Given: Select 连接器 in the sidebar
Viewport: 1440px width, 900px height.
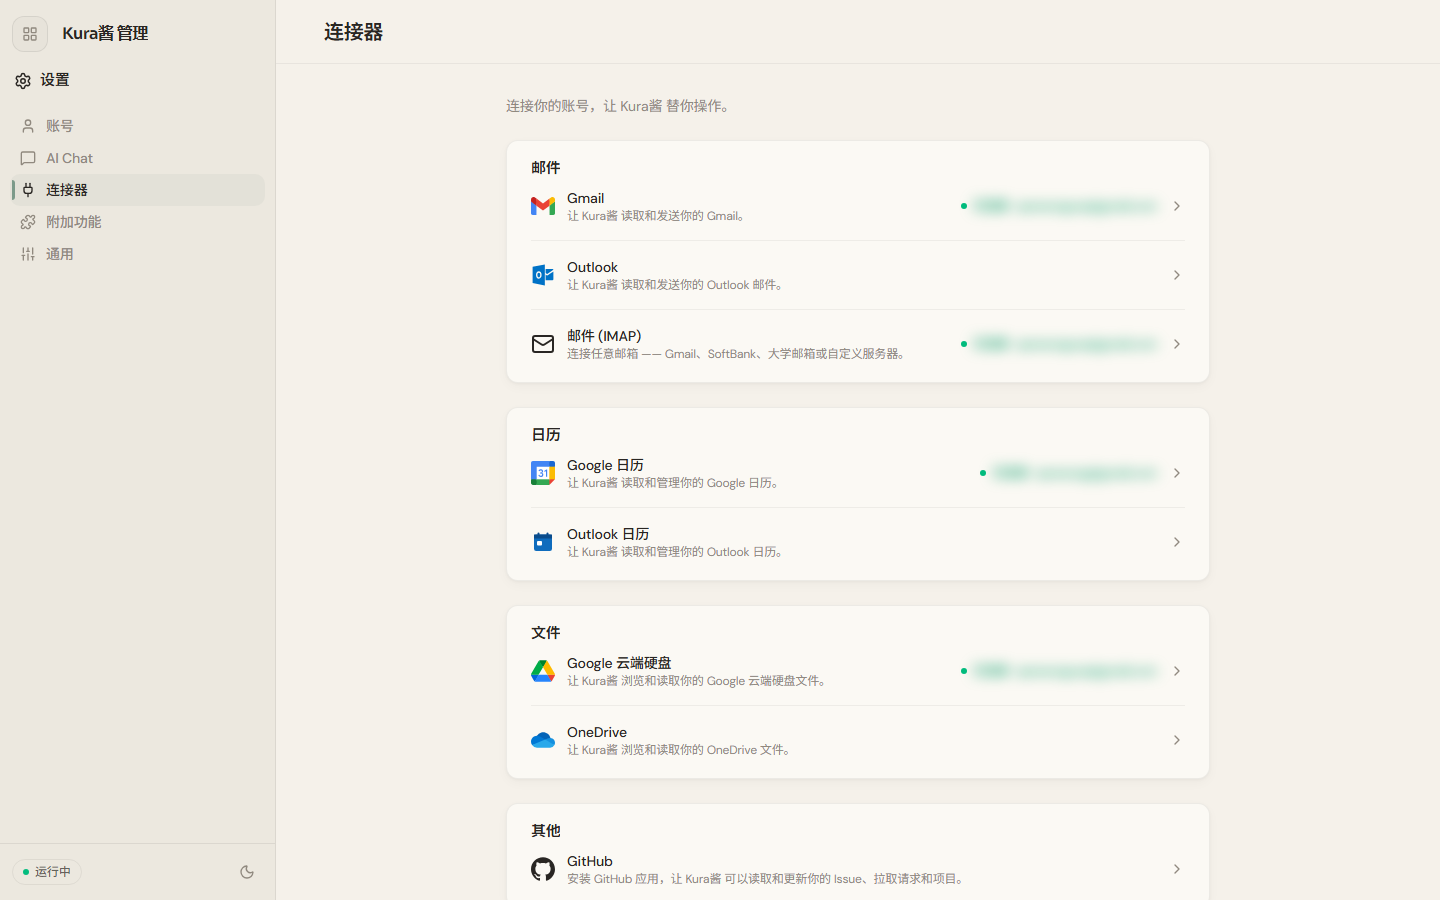Looking at the screenshot, I should pyautogui.click(x=138, y=190).
